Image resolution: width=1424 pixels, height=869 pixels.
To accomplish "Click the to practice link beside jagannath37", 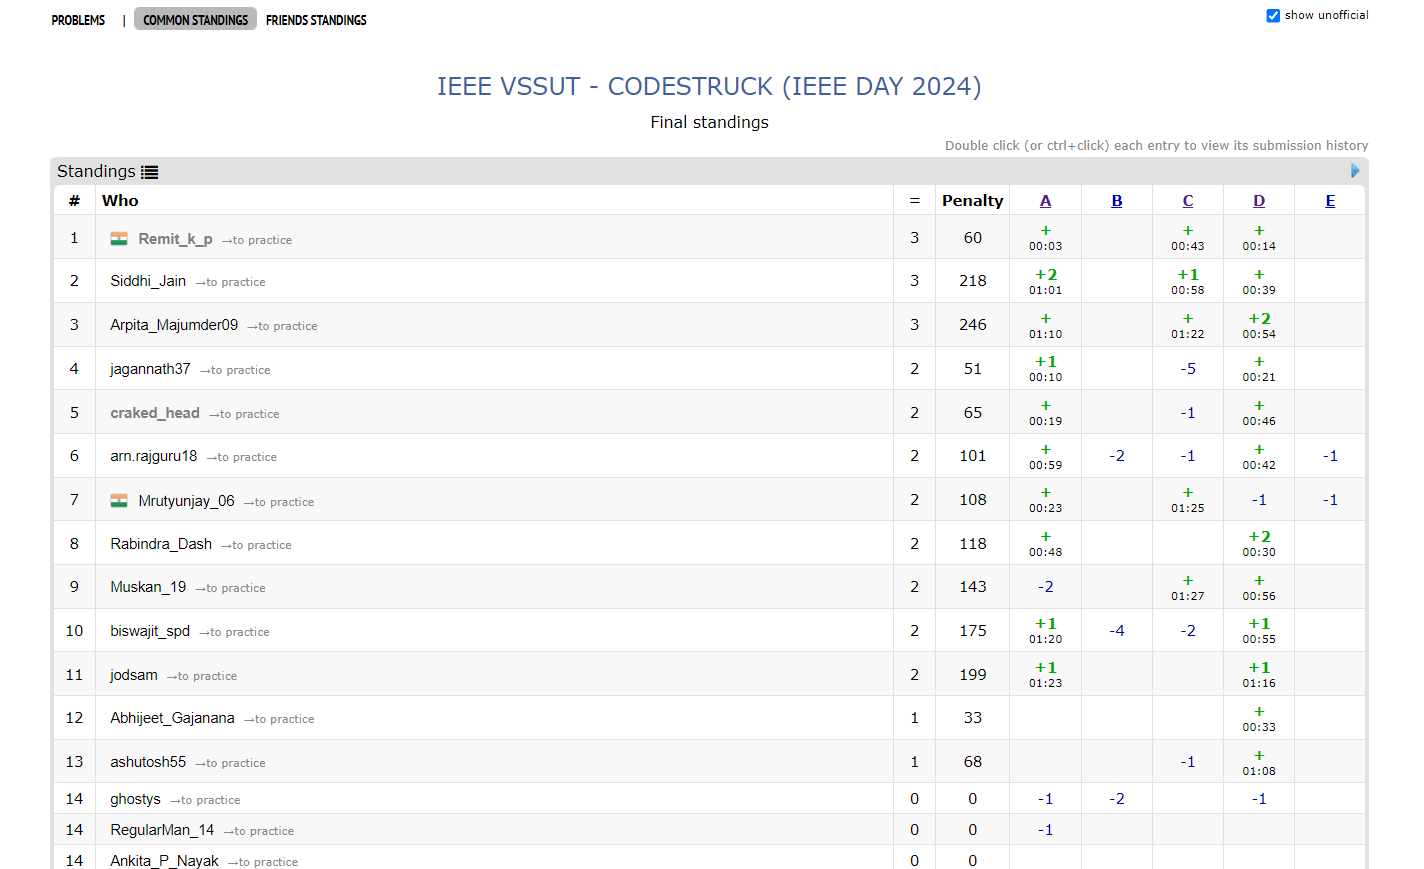I will click(235, 370).
